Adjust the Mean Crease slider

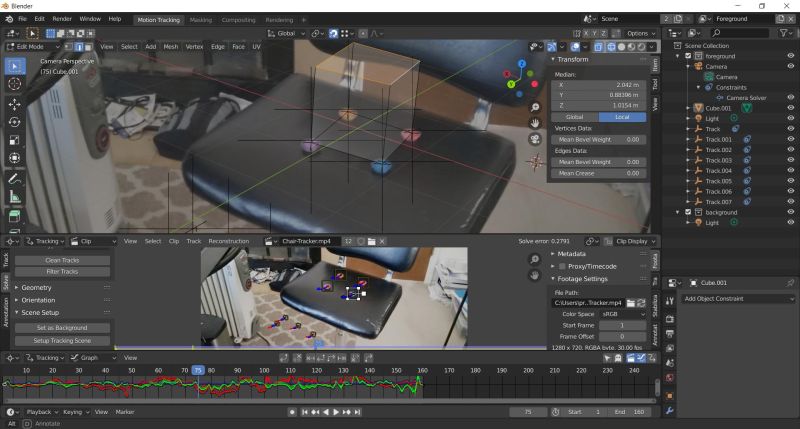[599, 173]
